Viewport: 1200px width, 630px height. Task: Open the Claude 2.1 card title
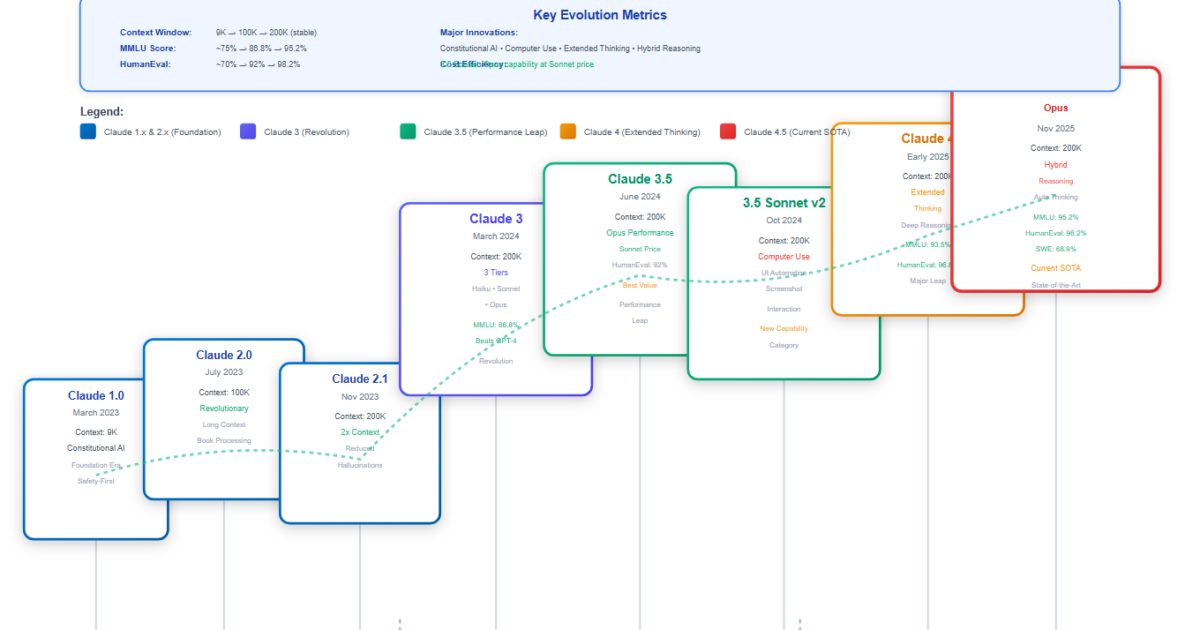359,379
